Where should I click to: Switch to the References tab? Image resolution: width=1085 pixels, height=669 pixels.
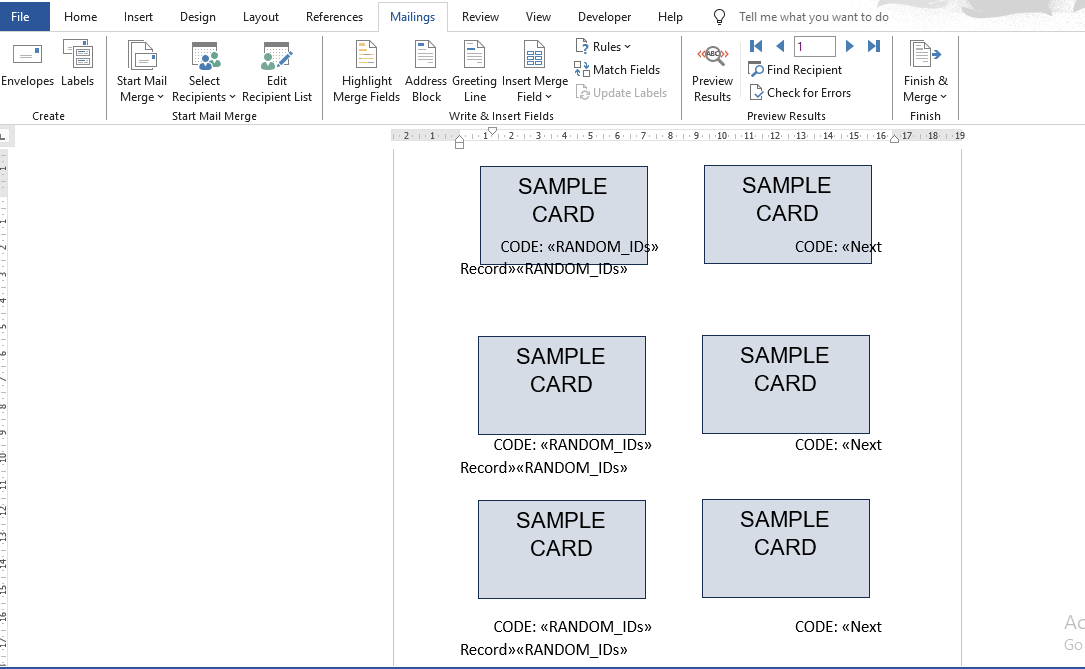click(334, 17)
